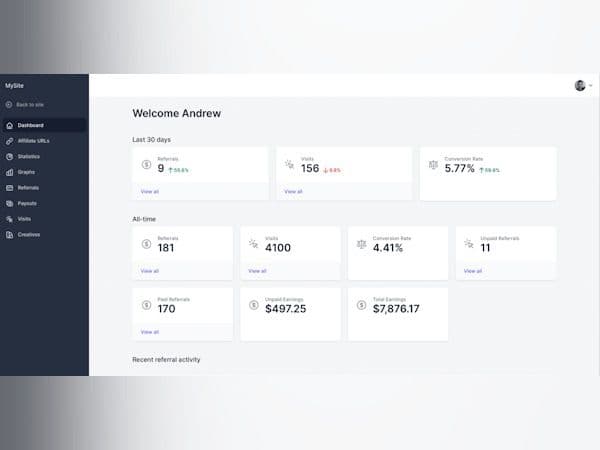The width and height of the screenshot is (600, 450).
Task: Select Visits in the sidebar menu
Action: [24, 219]
